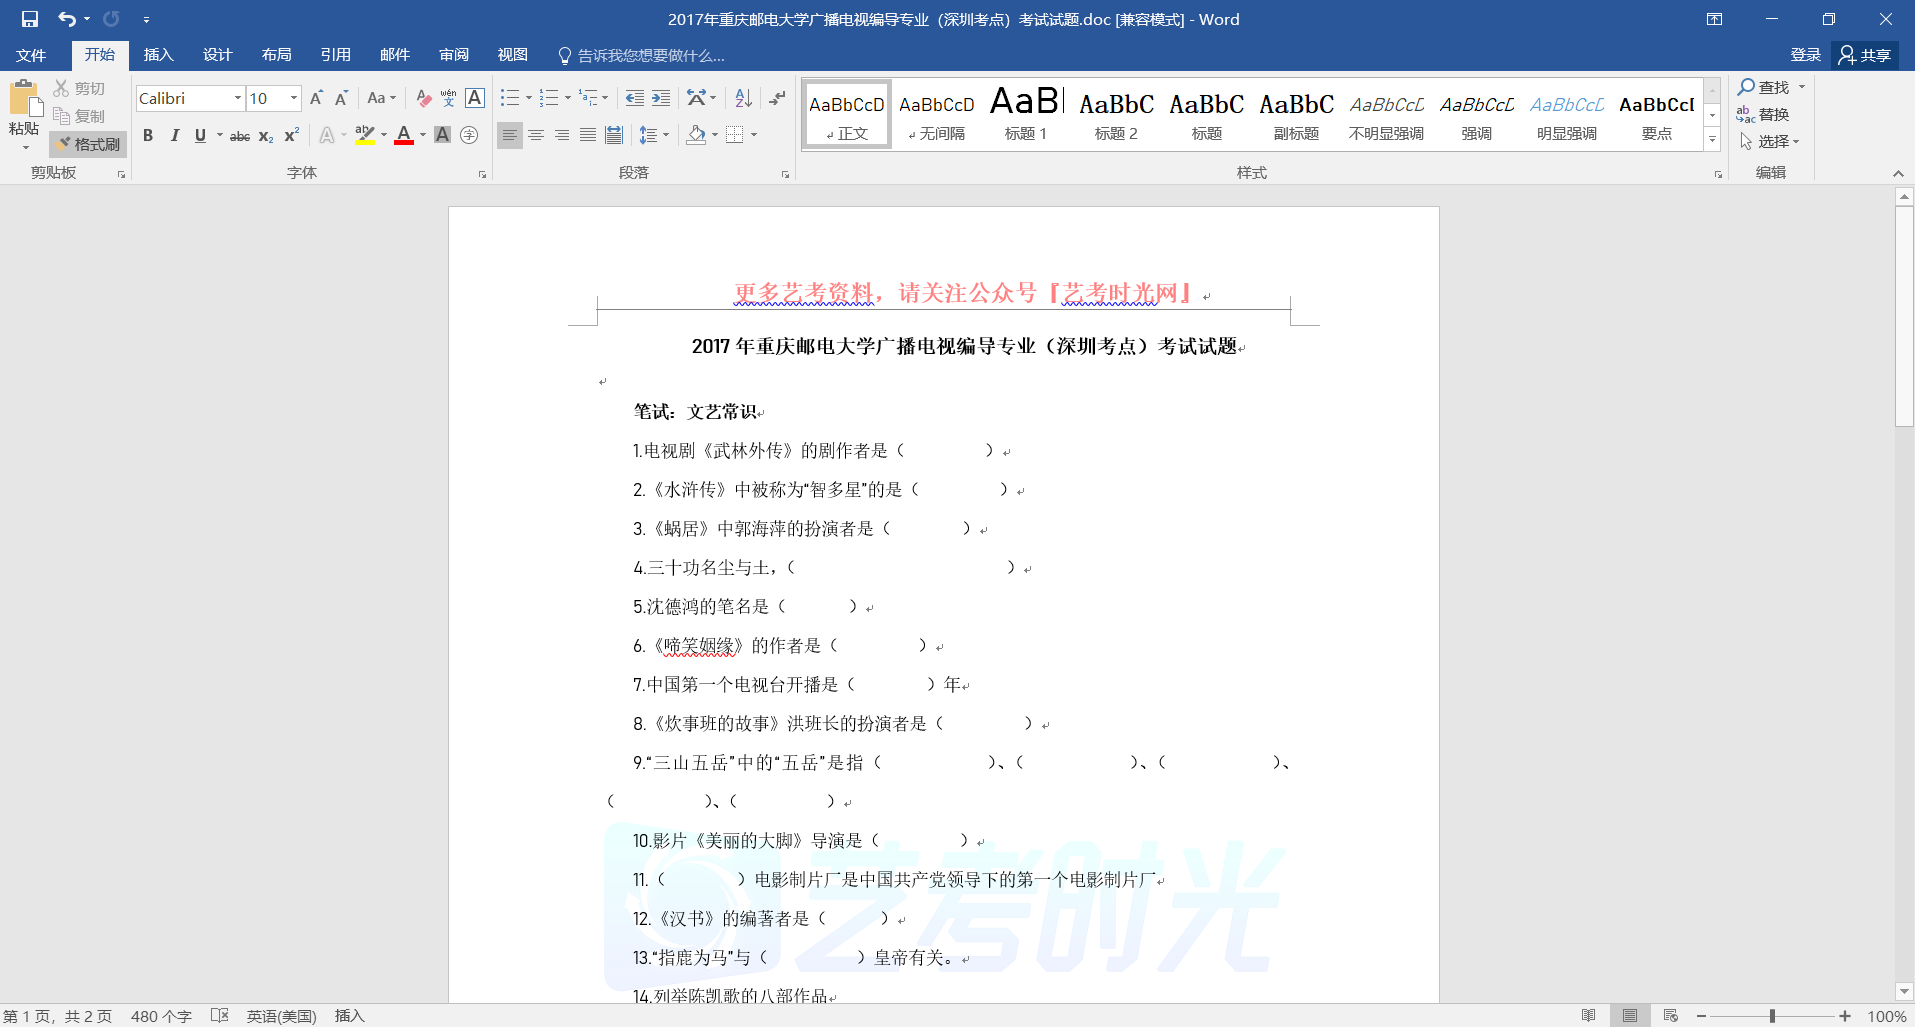Viewport: 1915px width, 1027px height.
Task: Open the font size dropdown
Action: (294, 98)
